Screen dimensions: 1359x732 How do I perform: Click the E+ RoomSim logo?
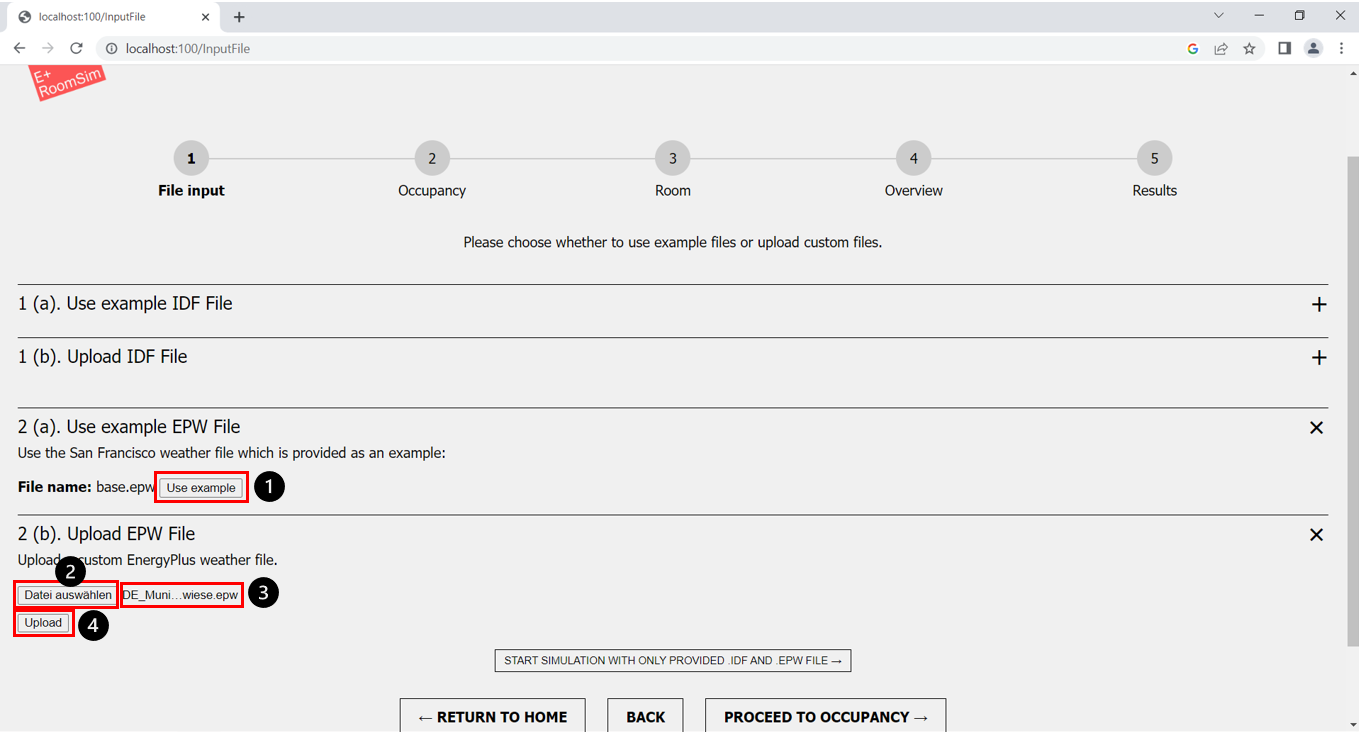coord(66,82)
